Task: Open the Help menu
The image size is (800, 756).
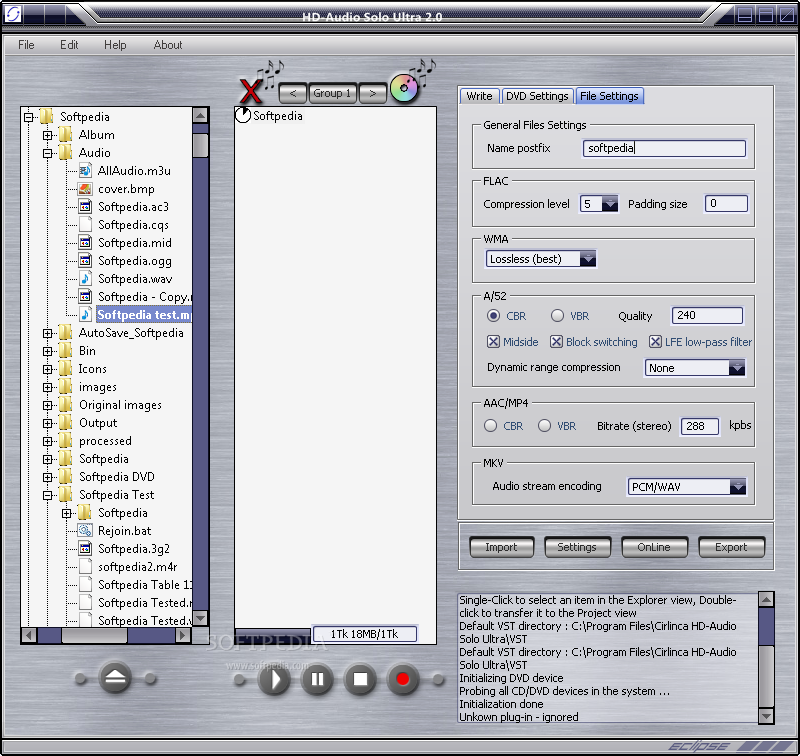Action: (x=115, y=45)
